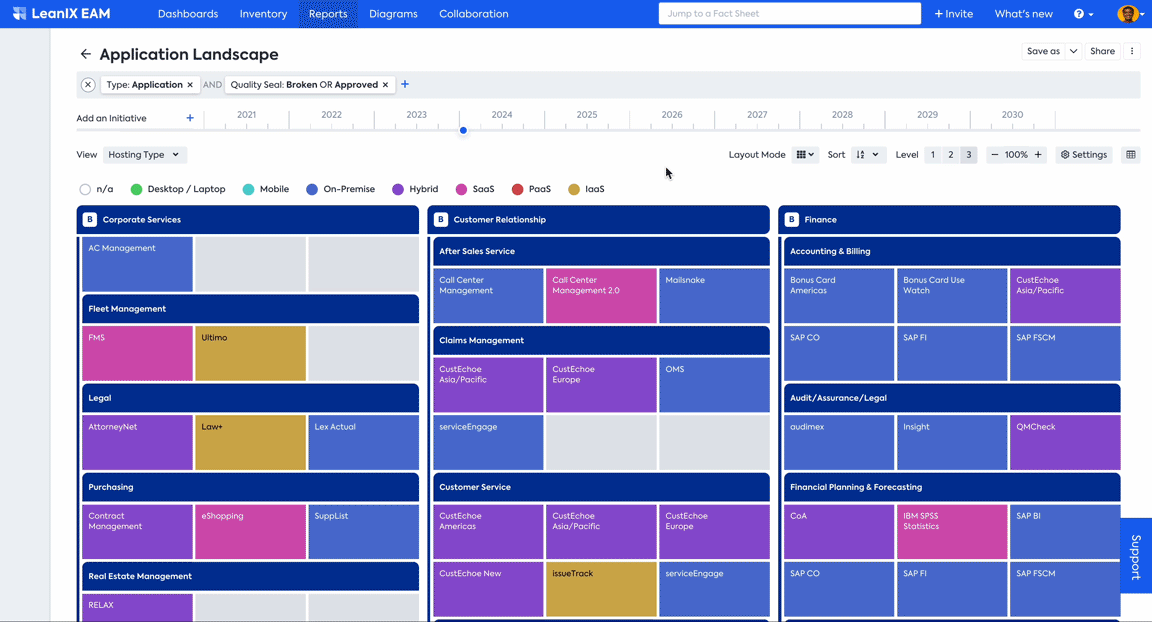The height and width of the screenshot is (622, 1152).
Task: Remove the Type: Application filter chip
Action: coord(190,85)
